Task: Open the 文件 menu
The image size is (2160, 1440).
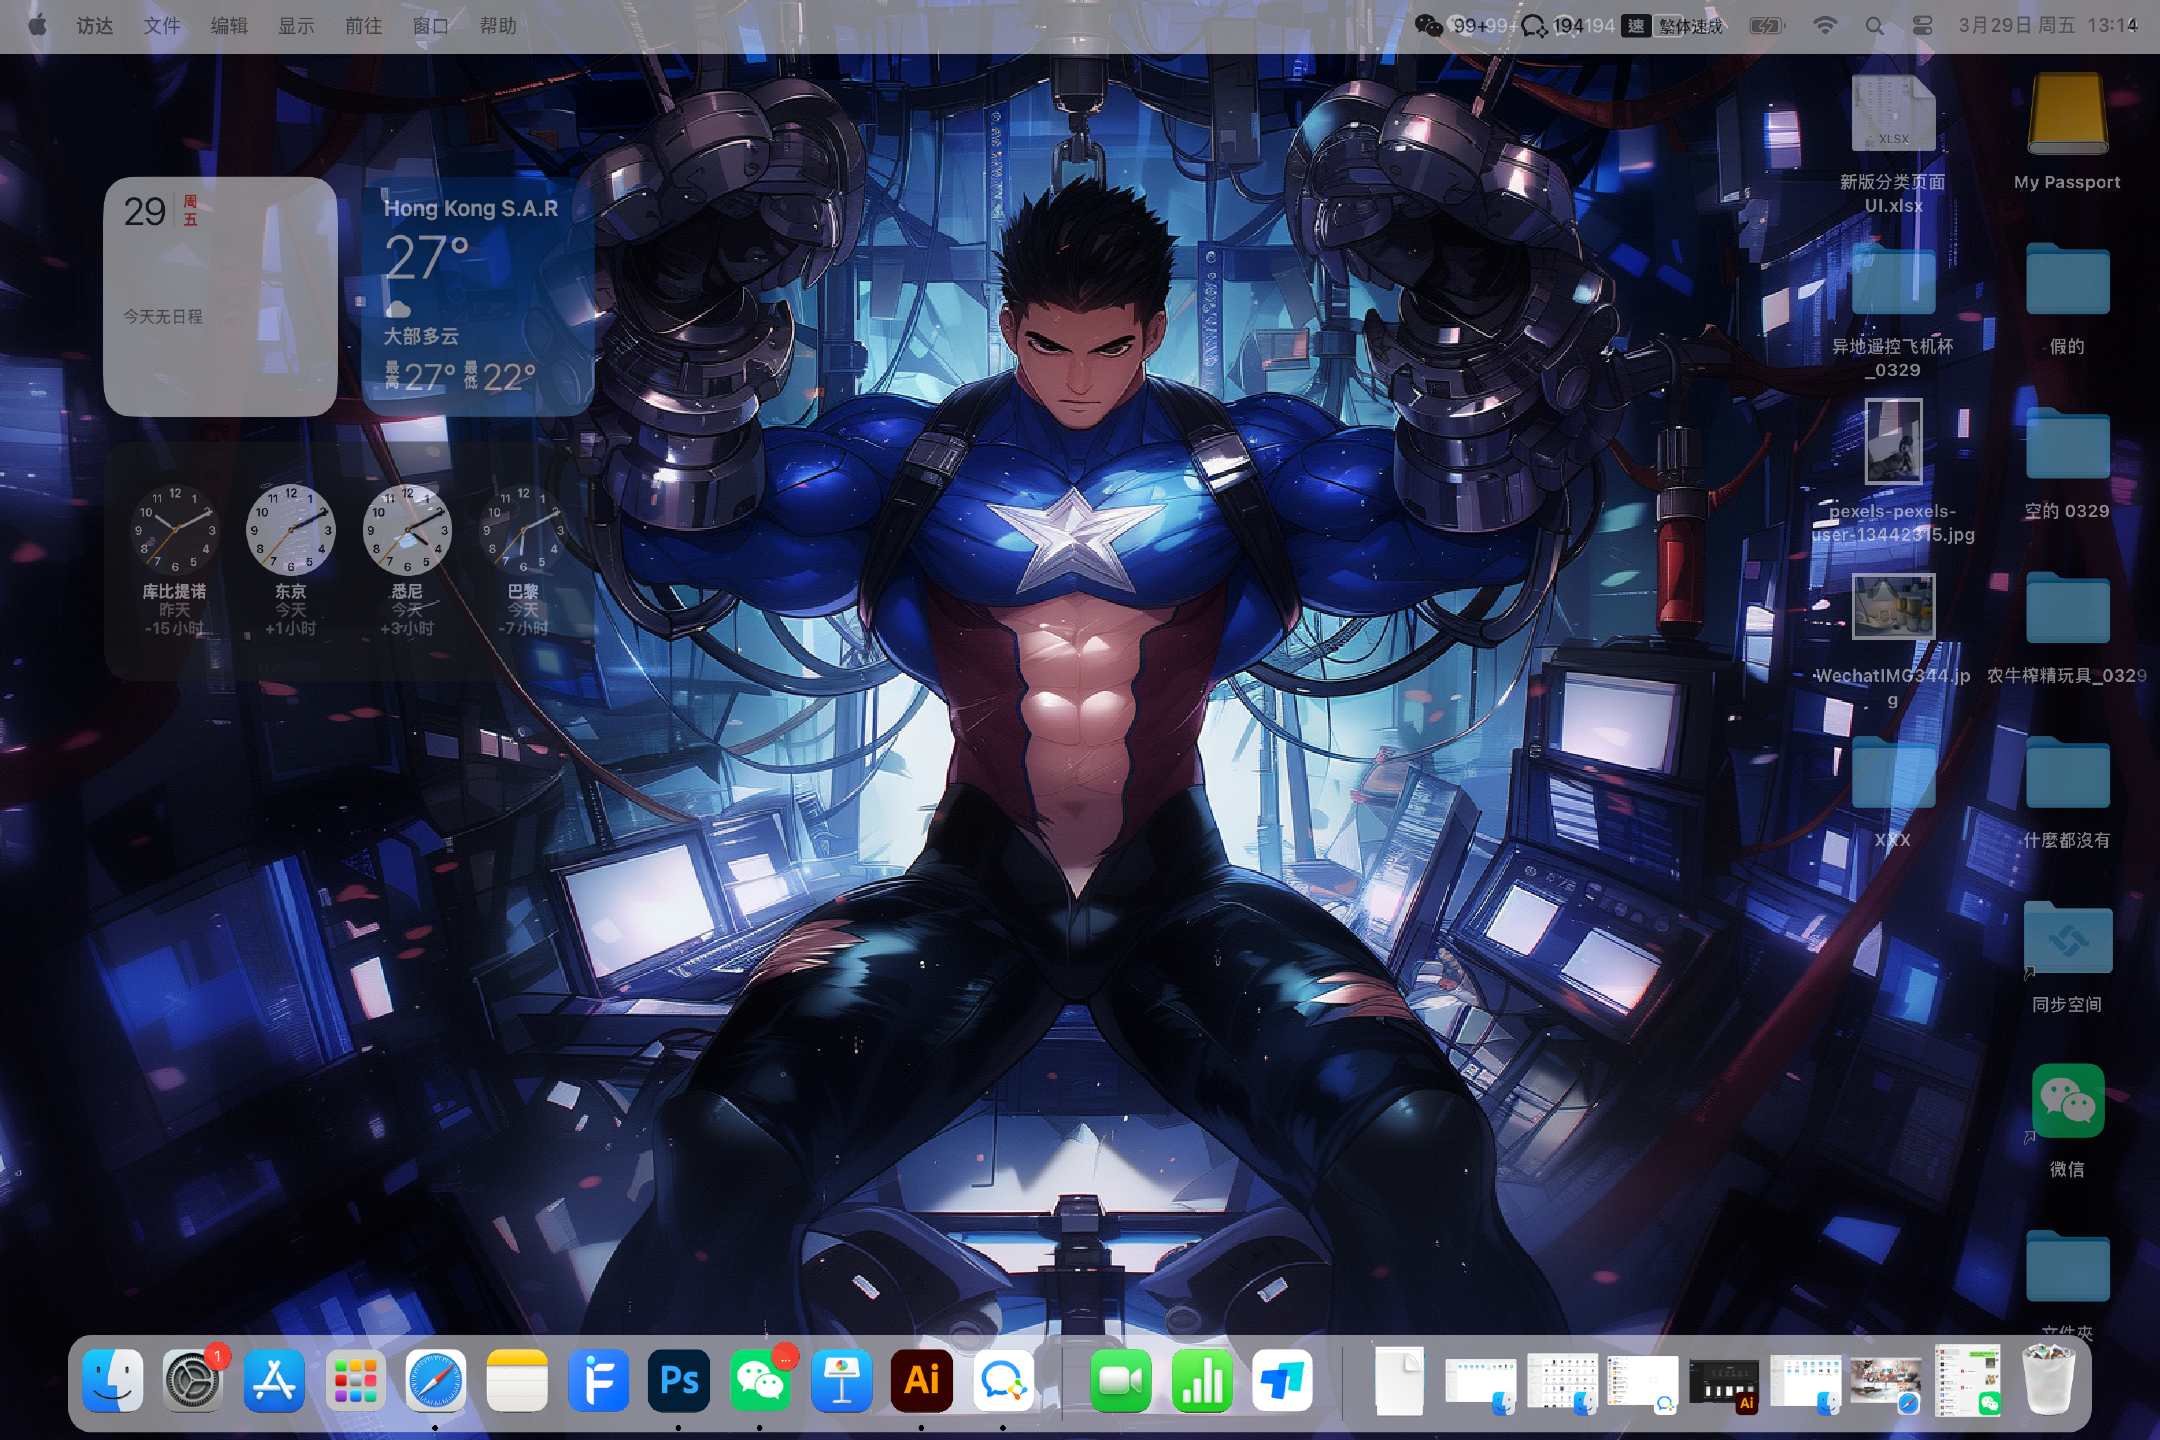Action: pos(161,26)
